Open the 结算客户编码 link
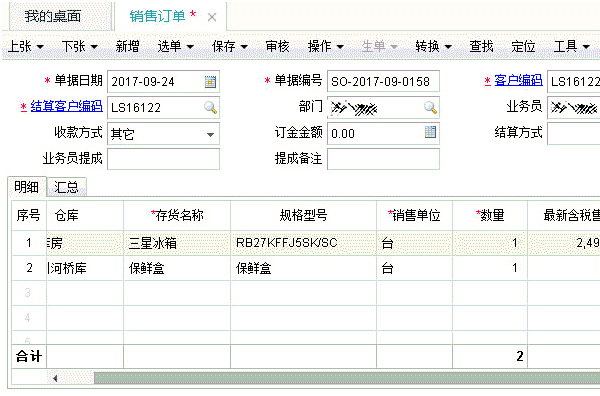Image resolution: width=600 pixels, height=396 pixels. 66,106
